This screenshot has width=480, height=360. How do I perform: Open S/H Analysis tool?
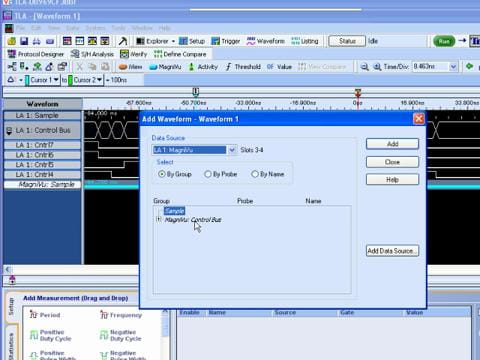point(92,54)
